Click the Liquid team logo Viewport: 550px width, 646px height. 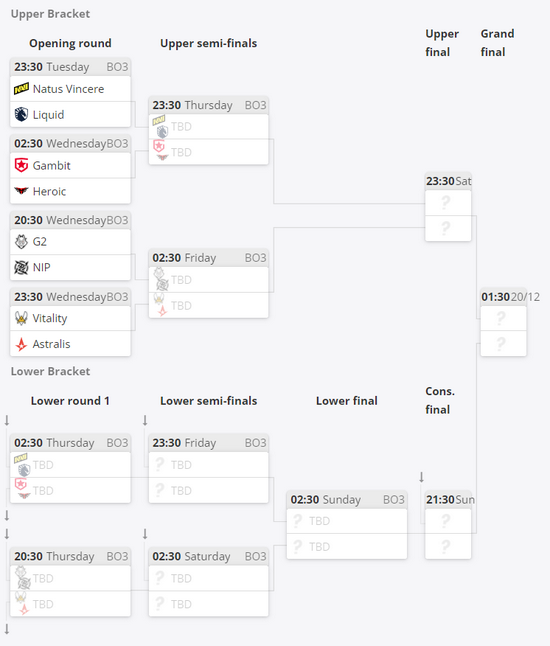(21, 114)
